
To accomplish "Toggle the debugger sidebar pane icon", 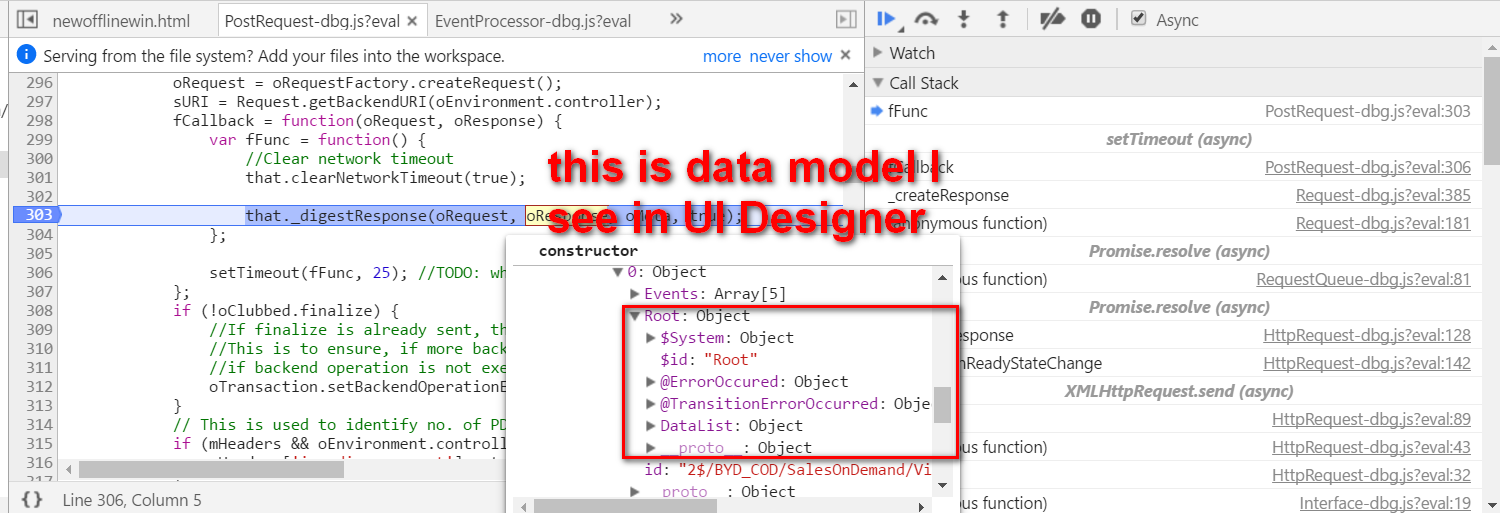I will click(x=846, y=19).
